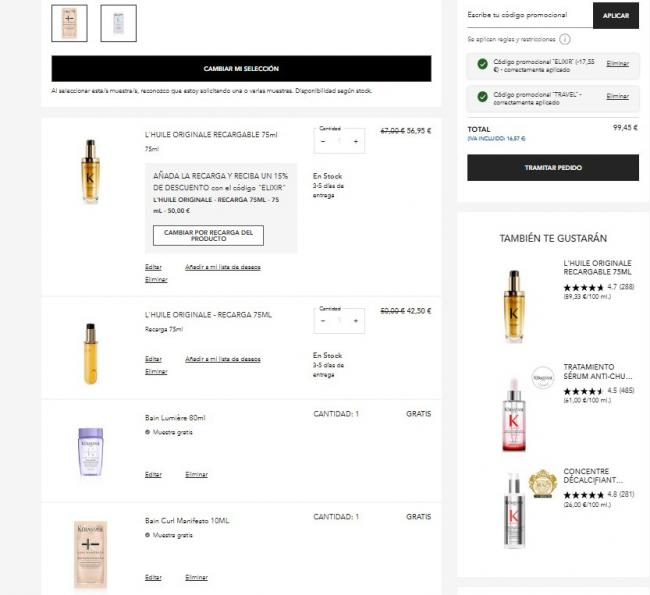Eliminar the L'Huile Originale Recargable 75ml item
The height and width of the screenshot is (595, 650).
(156, 280)
